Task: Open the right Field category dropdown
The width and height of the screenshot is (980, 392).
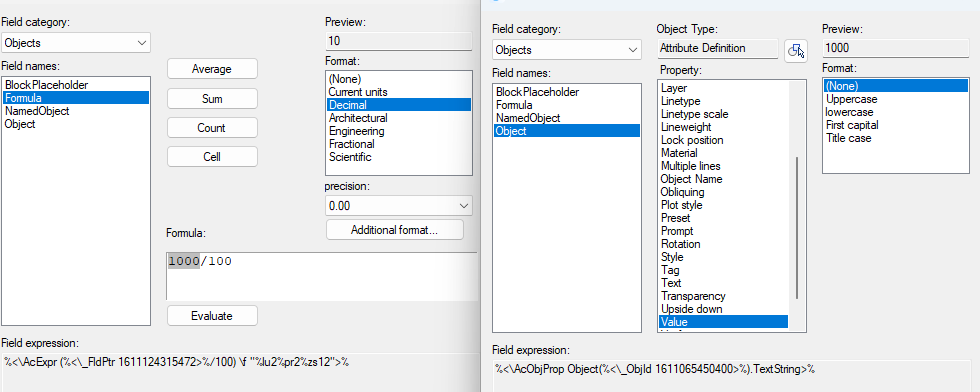Action: click(567, 49)
